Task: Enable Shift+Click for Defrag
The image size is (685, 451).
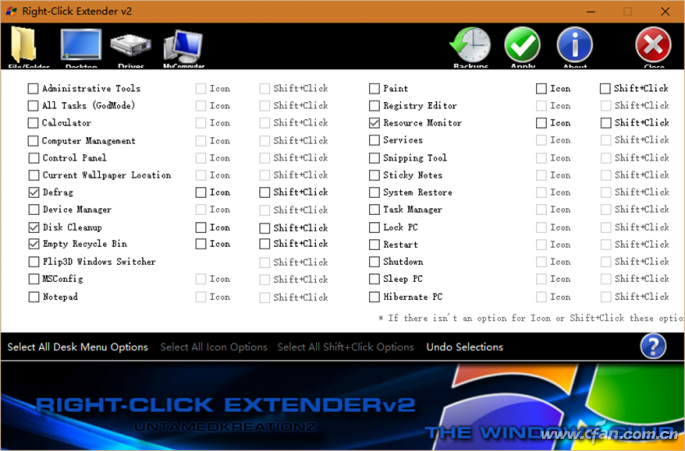Action: tap(264, 192)
